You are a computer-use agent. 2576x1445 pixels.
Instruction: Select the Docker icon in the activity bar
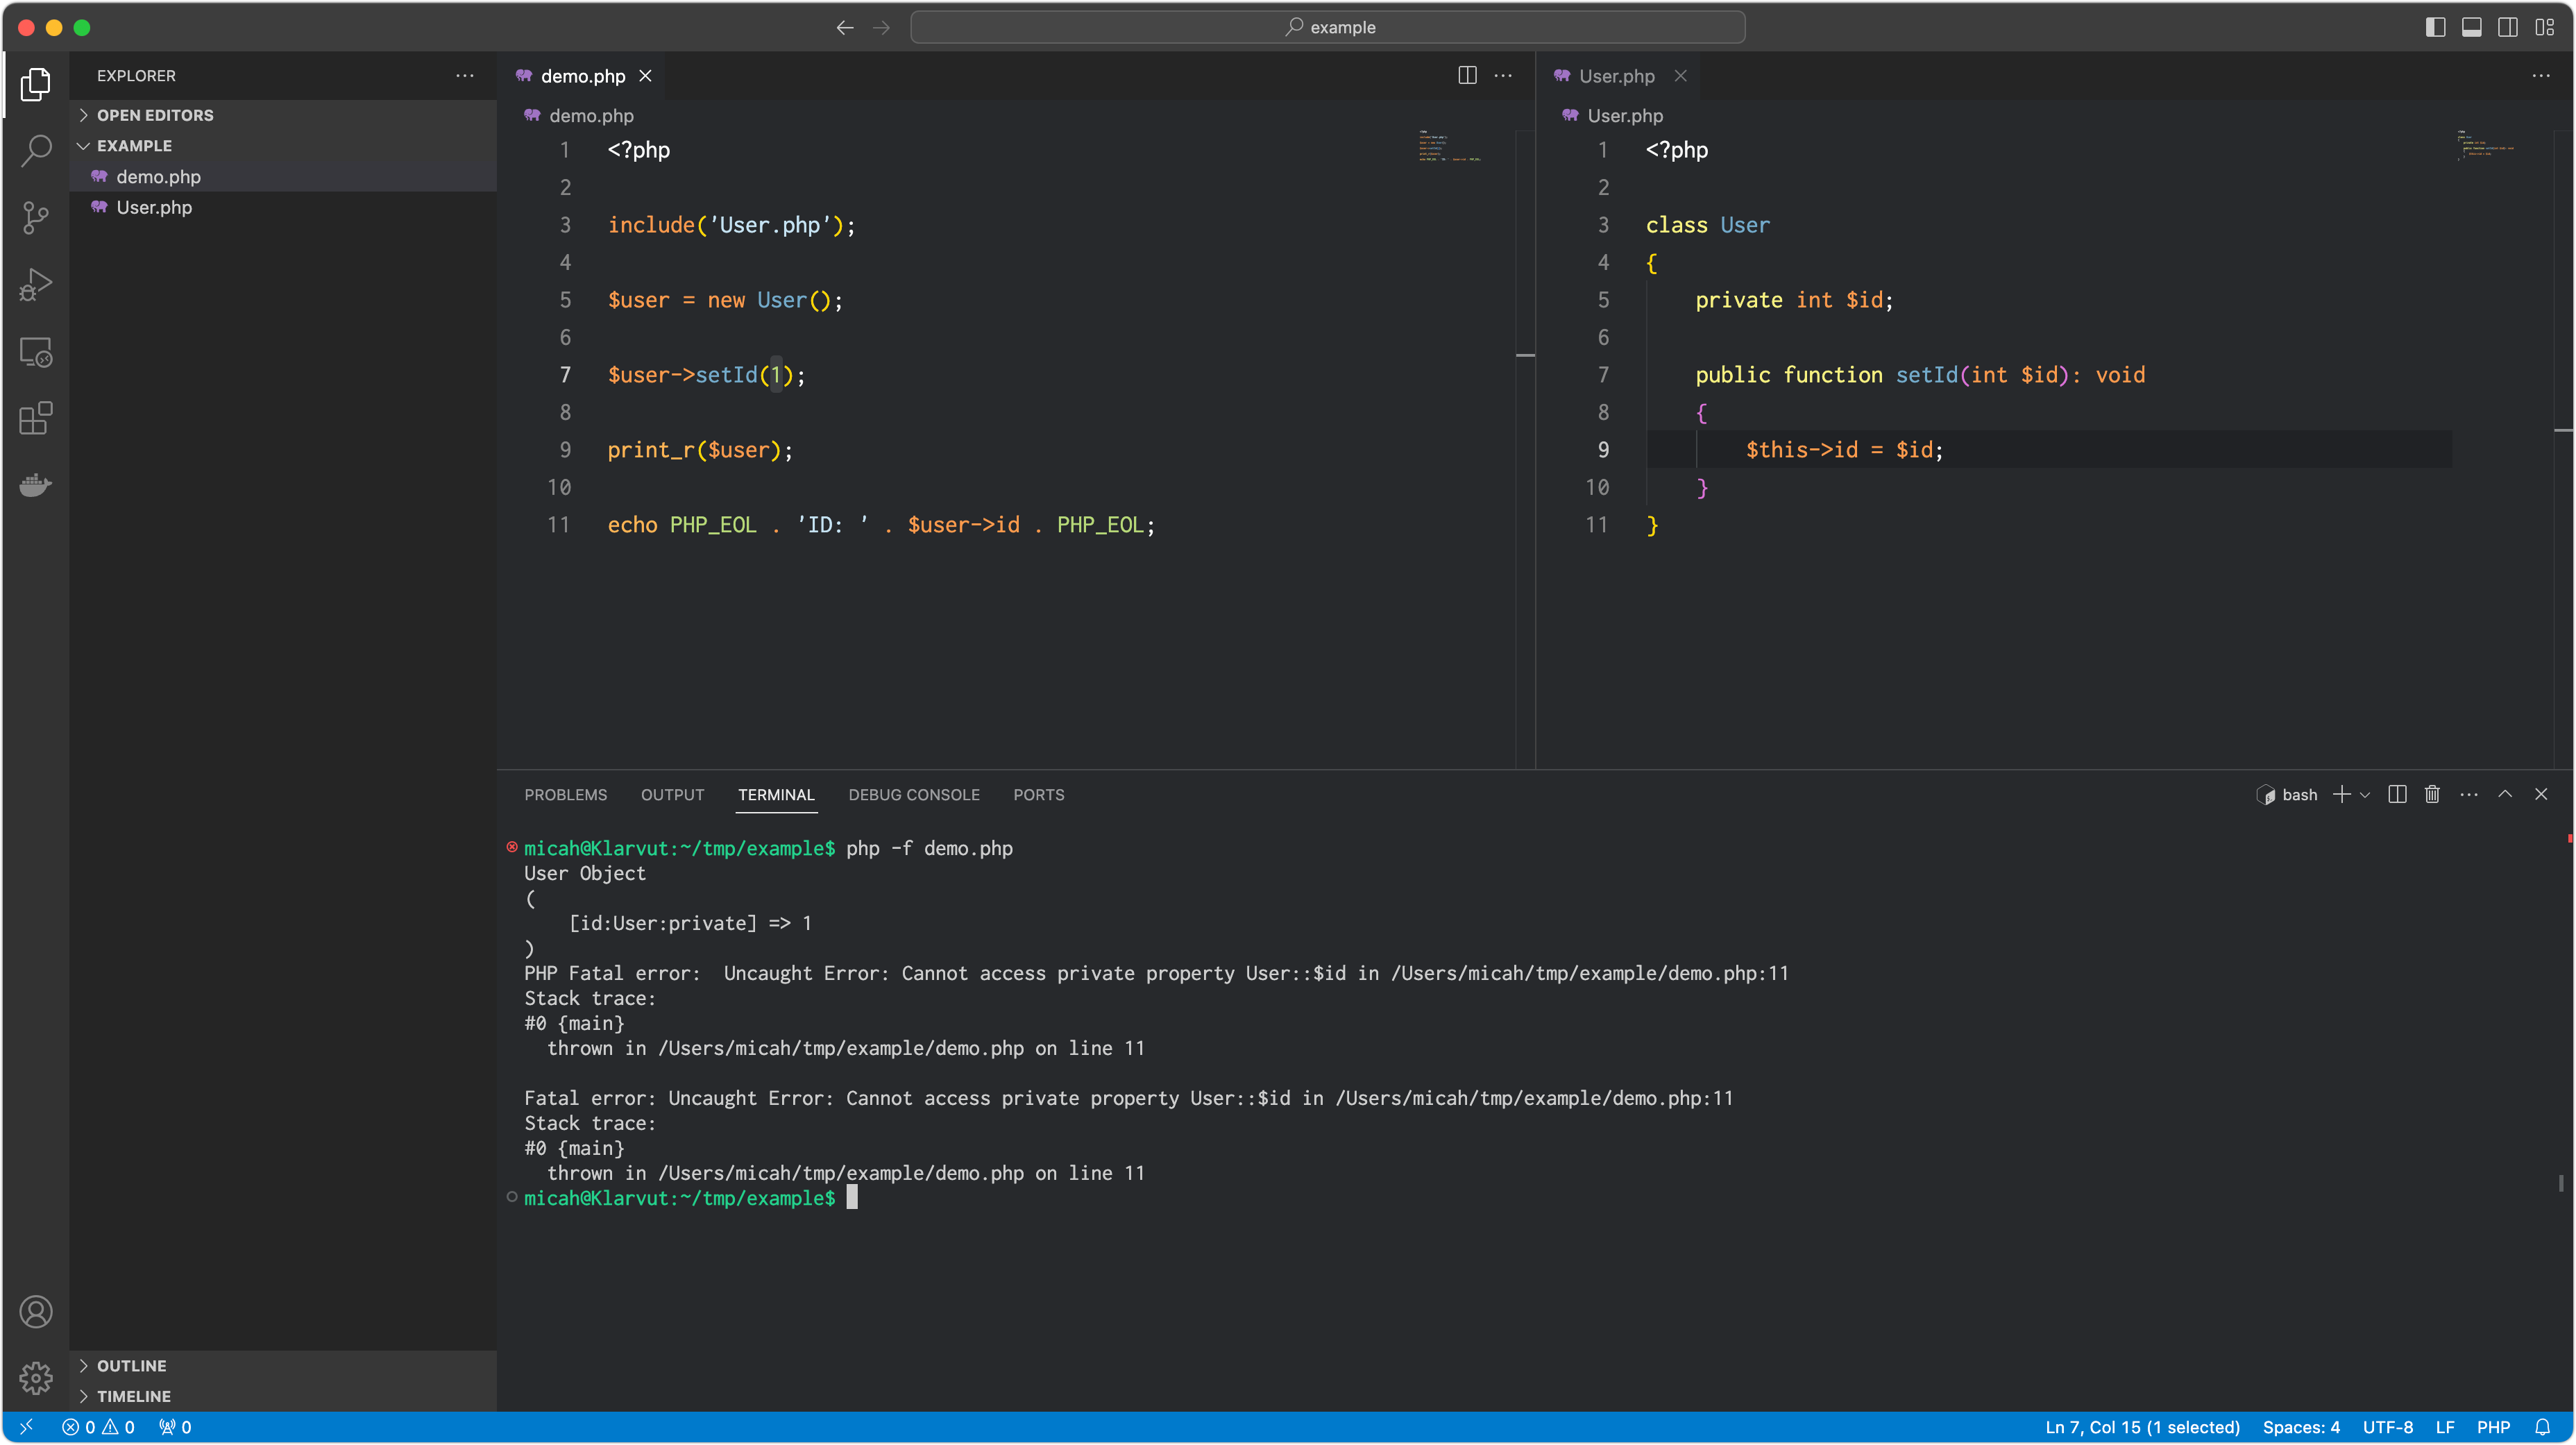point(36,485)
